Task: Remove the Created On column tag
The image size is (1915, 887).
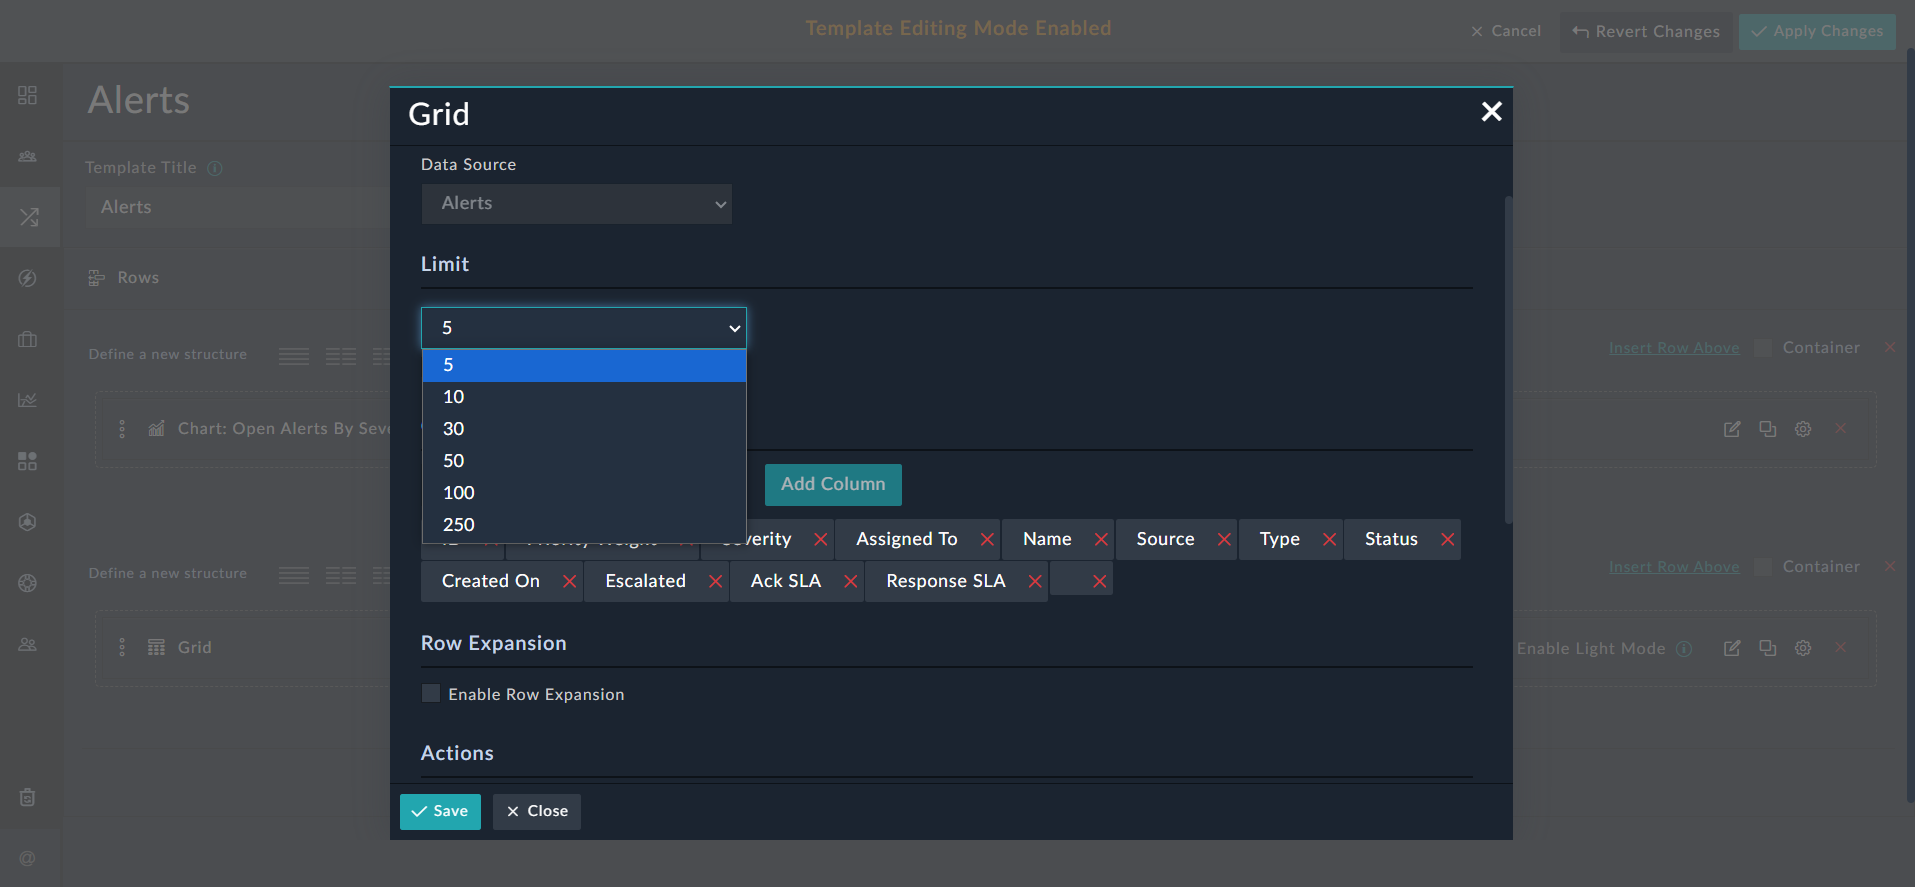Action: coord(569,581)
